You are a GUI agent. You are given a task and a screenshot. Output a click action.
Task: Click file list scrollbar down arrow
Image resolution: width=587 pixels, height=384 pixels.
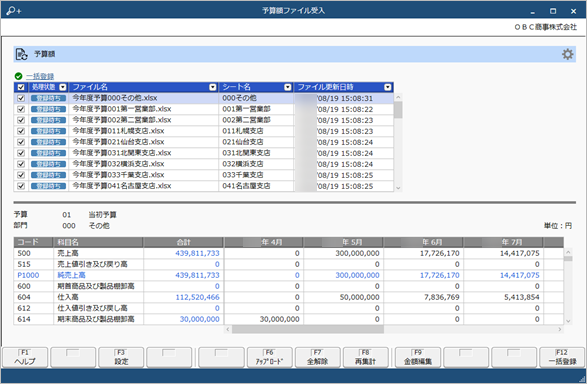point(398,188)
